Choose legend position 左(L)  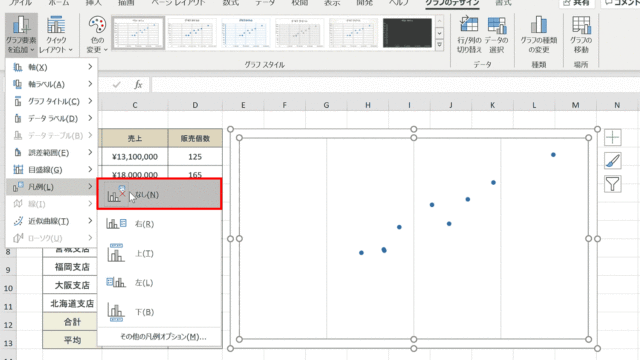coord(160,282)
